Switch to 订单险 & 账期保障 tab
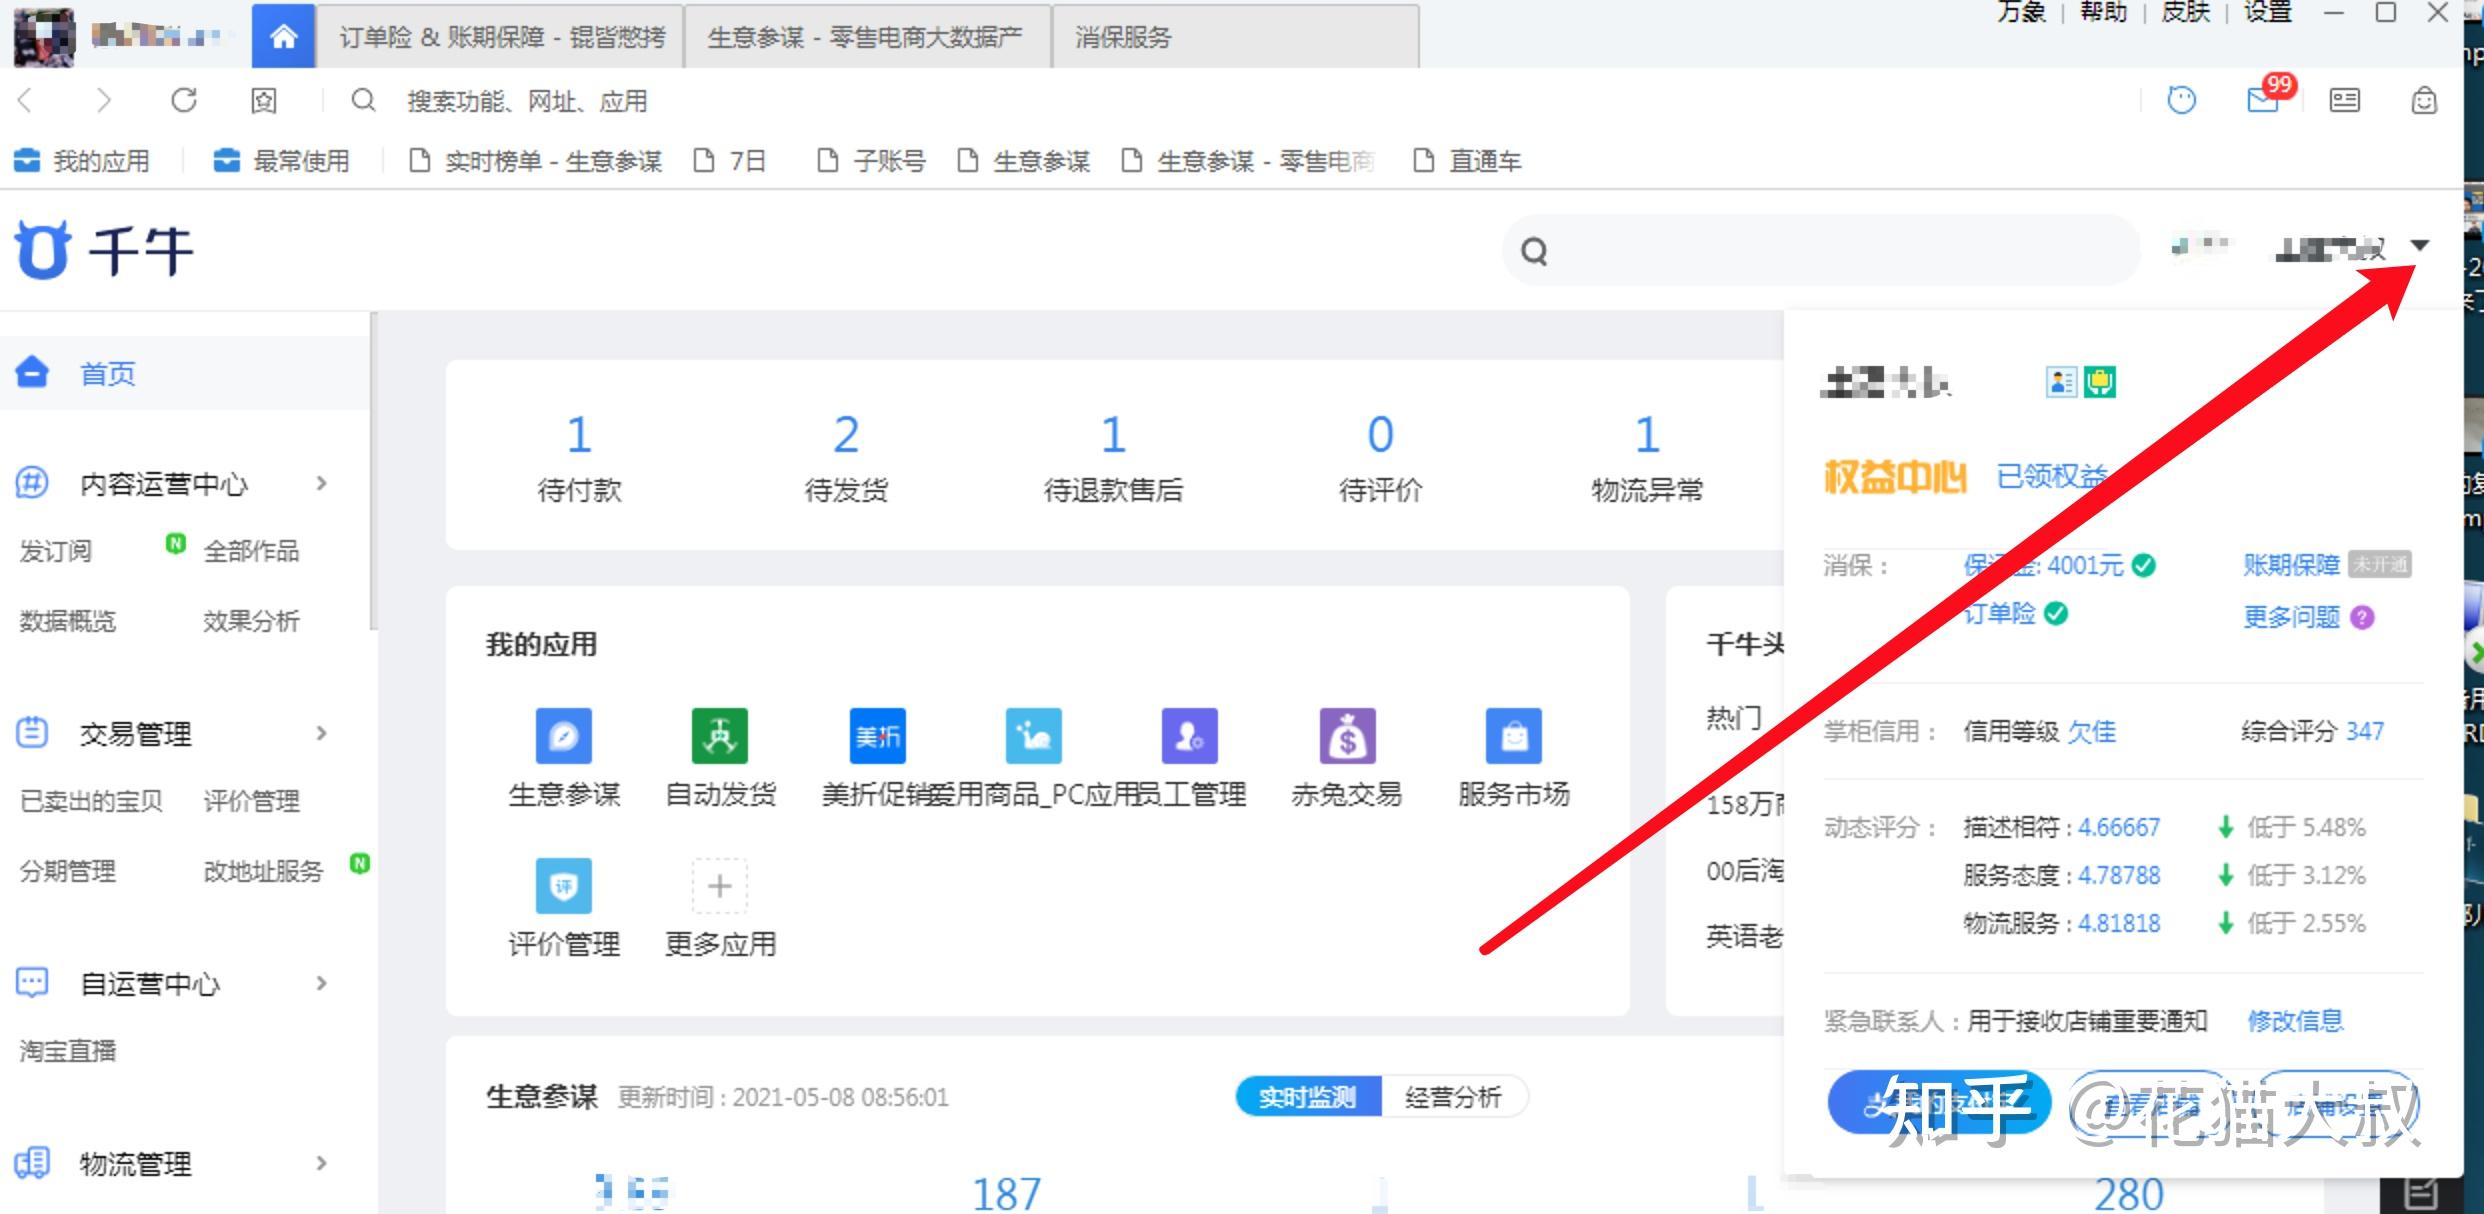The image size is (2484, 1214). (500, 37)
